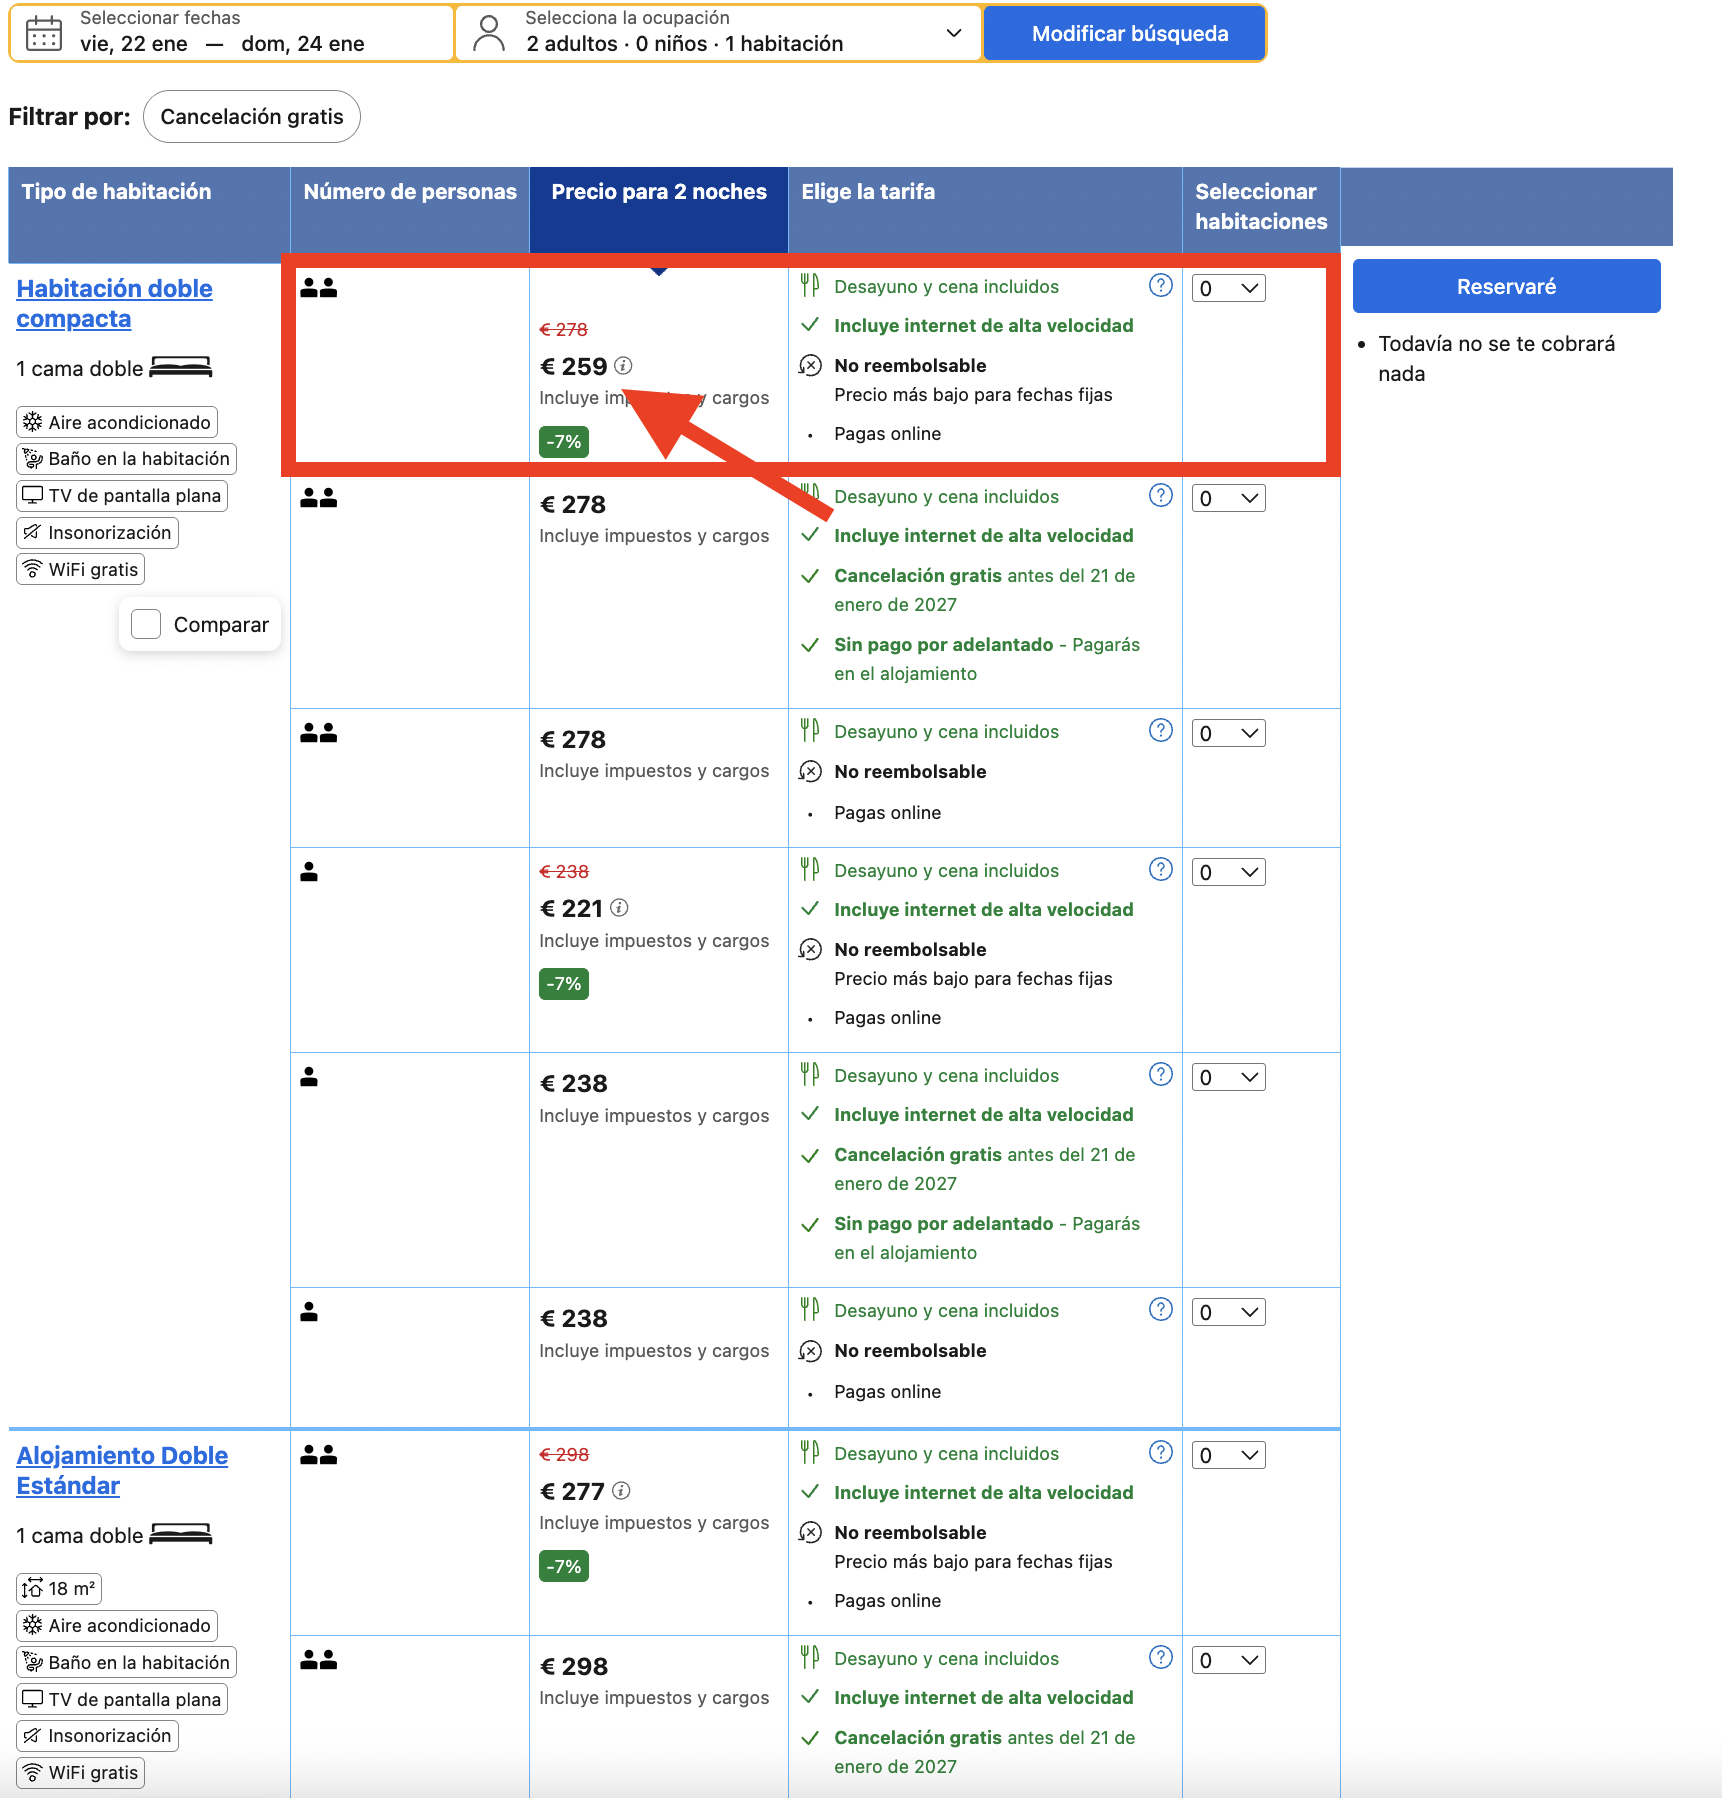Open the room quantity dropdown for the free-cancellation € 278 rate
Image resolution: width=1722 pixels, height=1798 pixels.
click(1229, 498)
